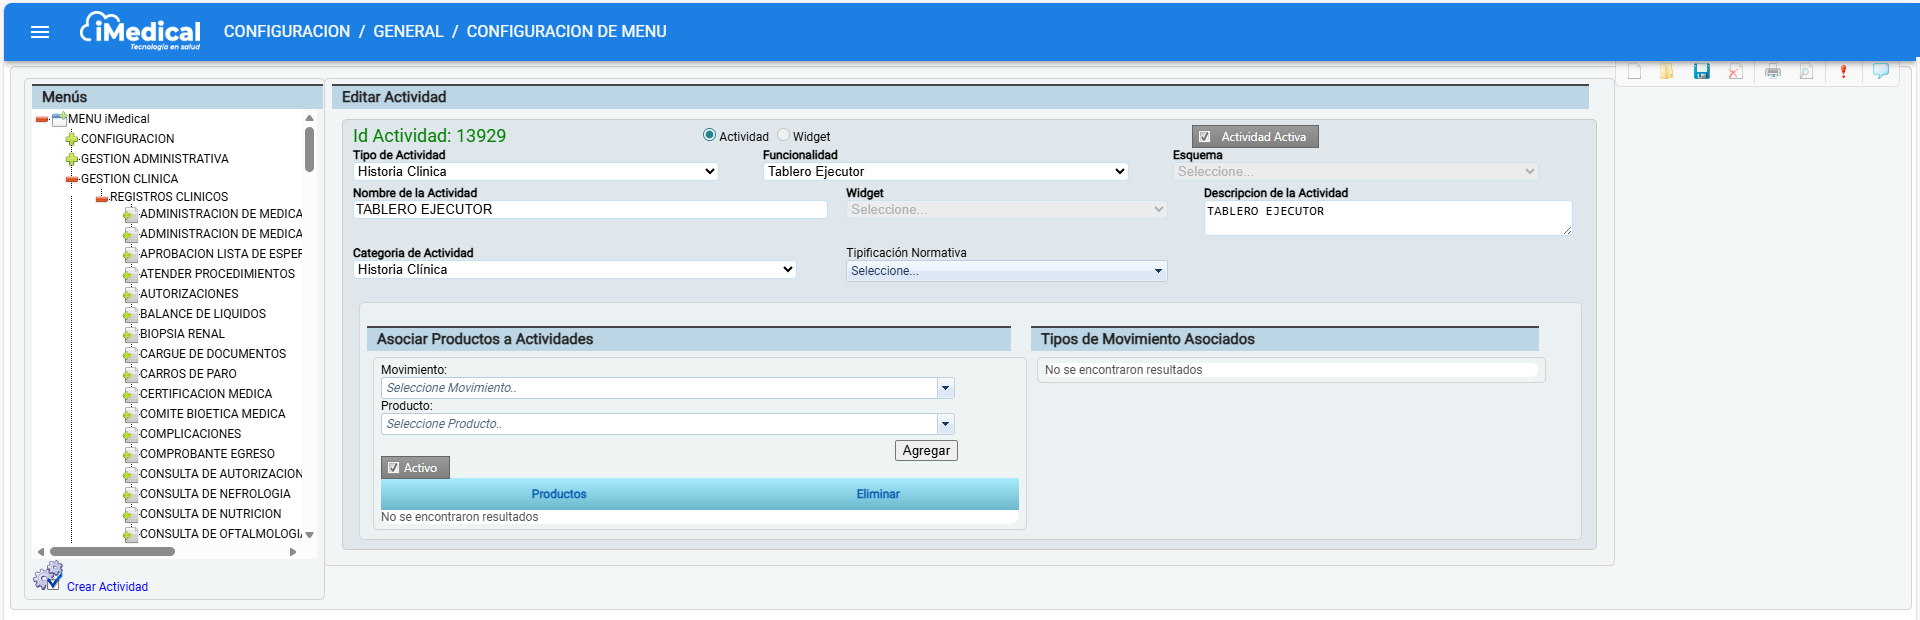Click the new blank document icon
Viewport: 1920px width, 620px height.
point(1634,72)
